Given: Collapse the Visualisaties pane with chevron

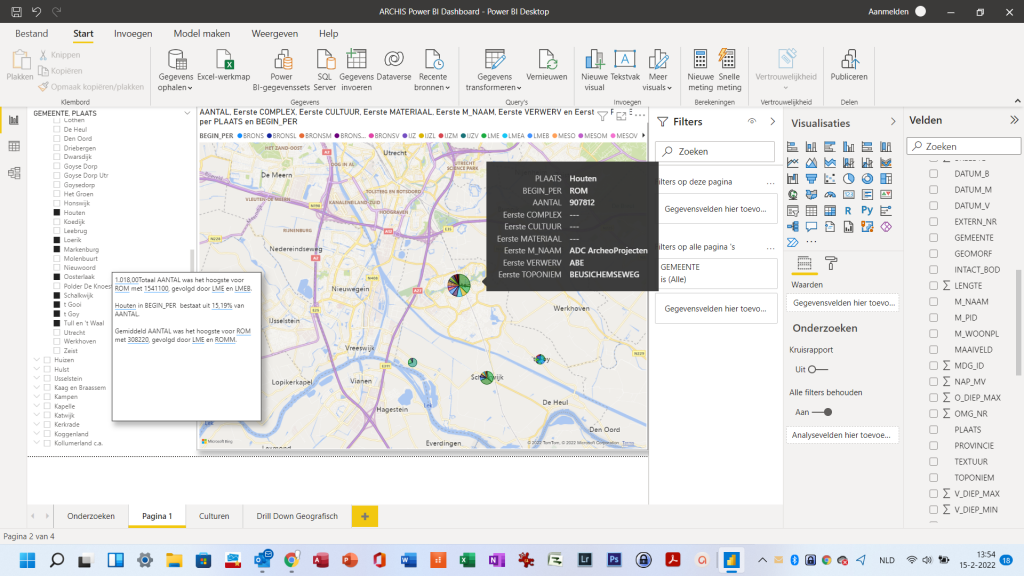Looking at the screenshot, I should [893, 121].
